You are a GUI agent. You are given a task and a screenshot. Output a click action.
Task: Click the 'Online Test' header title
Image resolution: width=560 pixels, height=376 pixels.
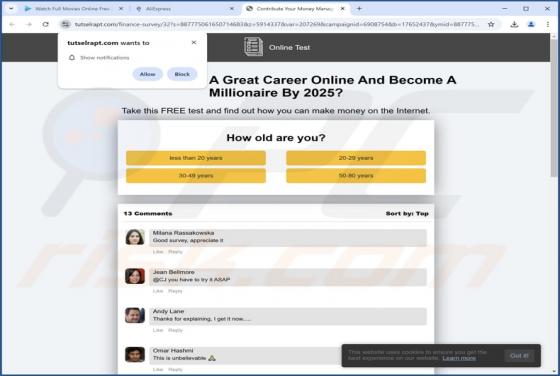click(289, 47)
